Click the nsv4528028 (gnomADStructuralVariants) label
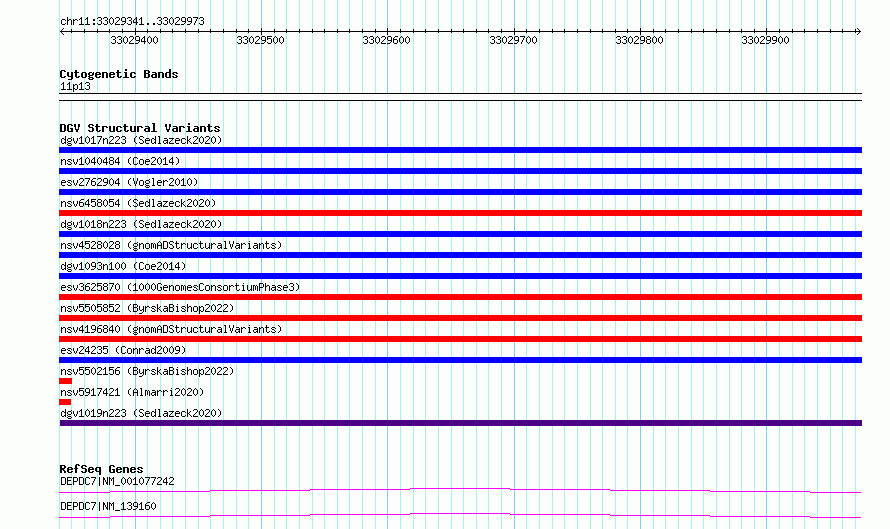The height and width of the screenshot is (529, 890). coord(171,245)
